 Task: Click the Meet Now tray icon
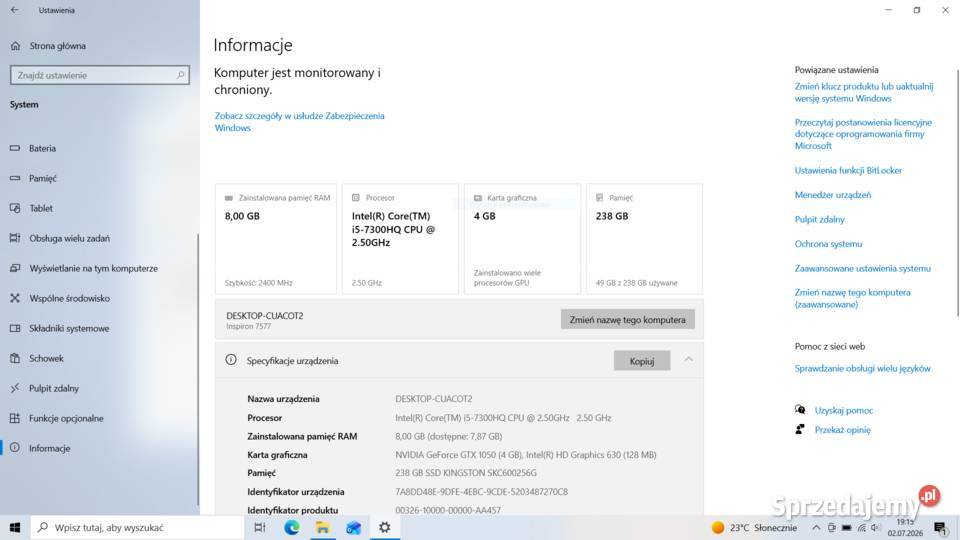point(831,527)
